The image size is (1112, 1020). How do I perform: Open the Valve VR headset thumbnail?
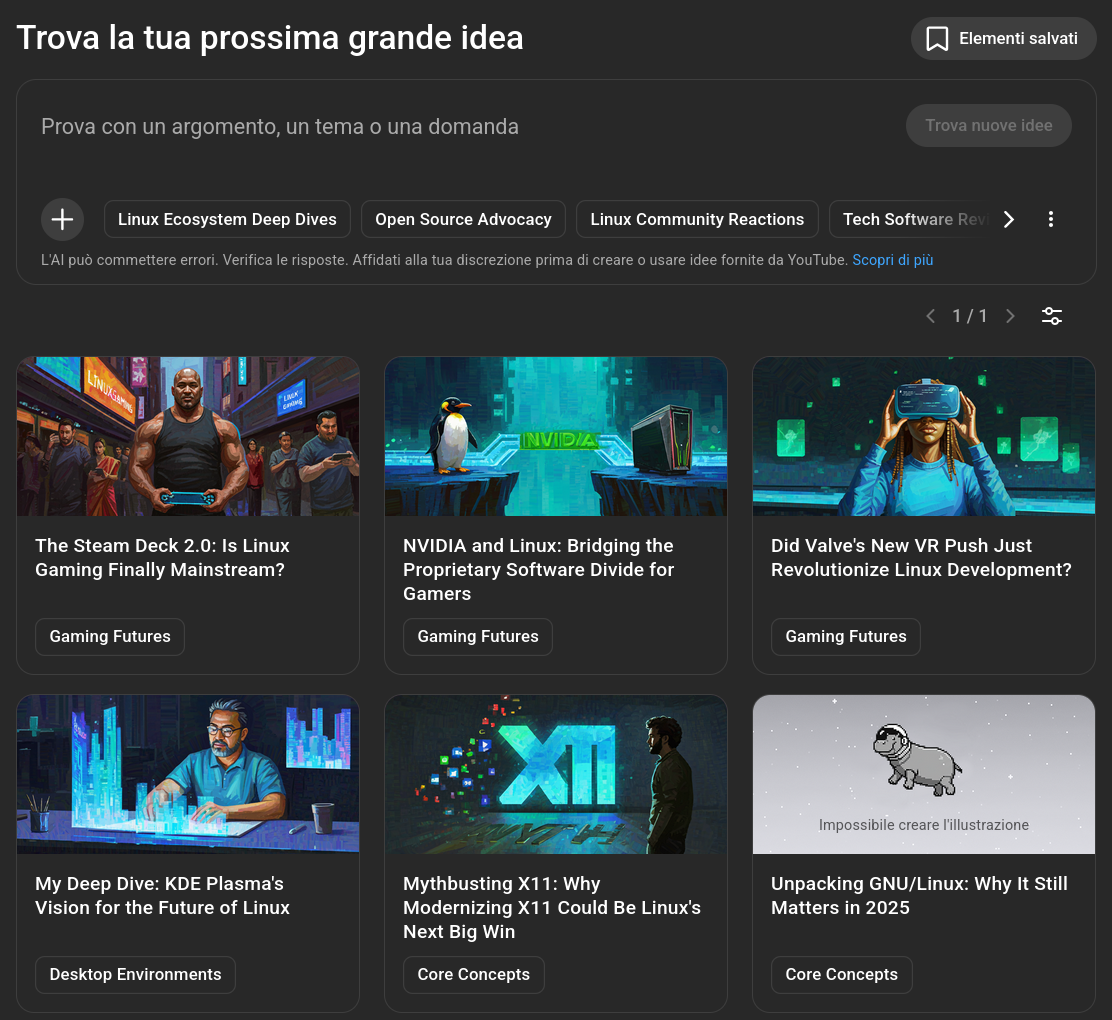[x=924, y=436]
